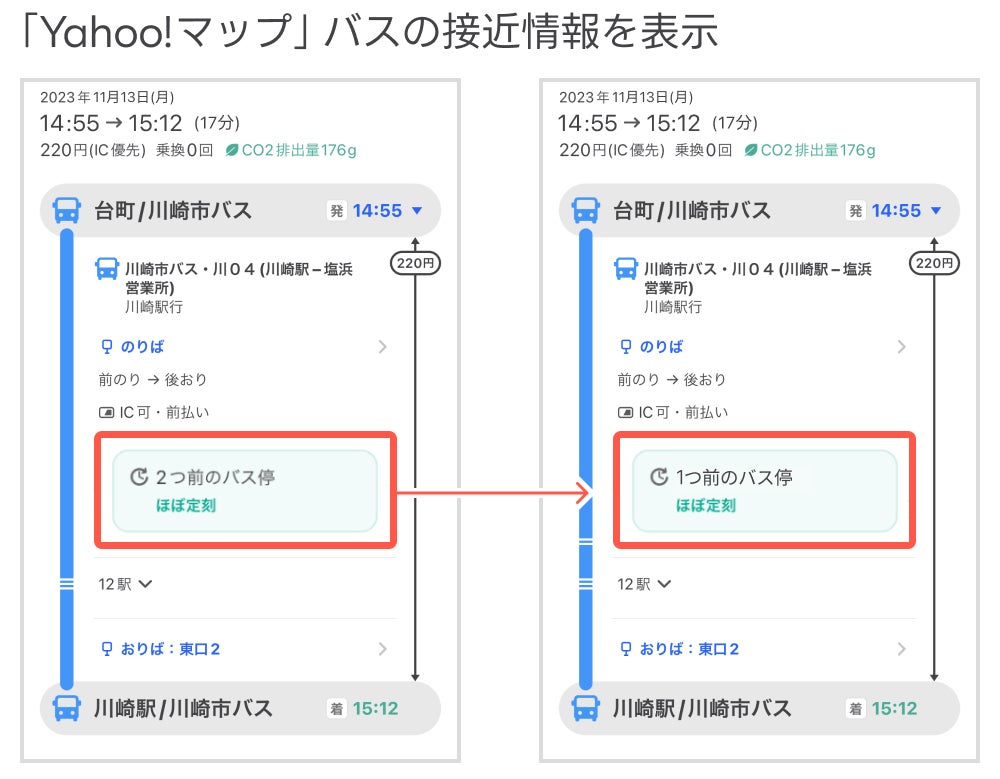
Task: Open おりば：東口2 link in left panel
Action: (x=244, y=649)
